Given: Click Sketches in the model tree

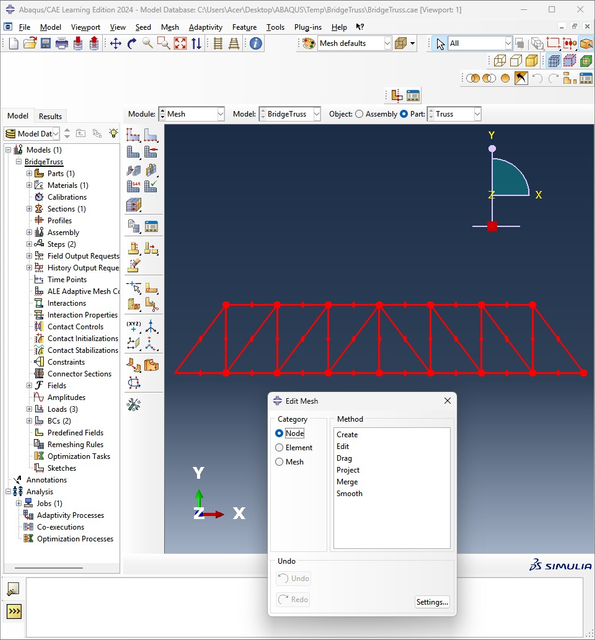Looking at the screenshot, I should coord(62,468).
